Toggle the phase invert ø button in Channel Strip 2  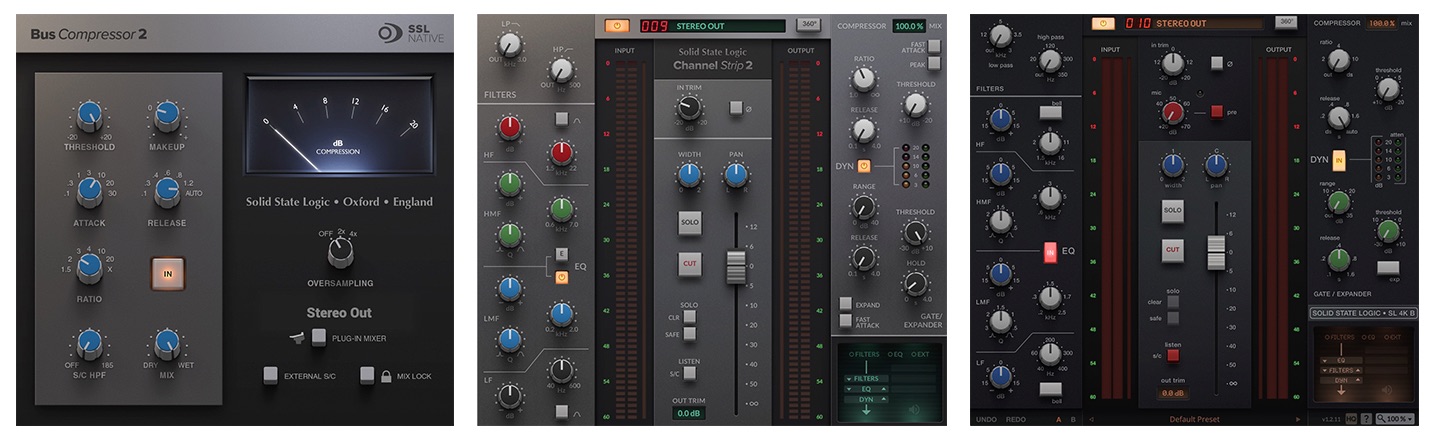(736, 107)
